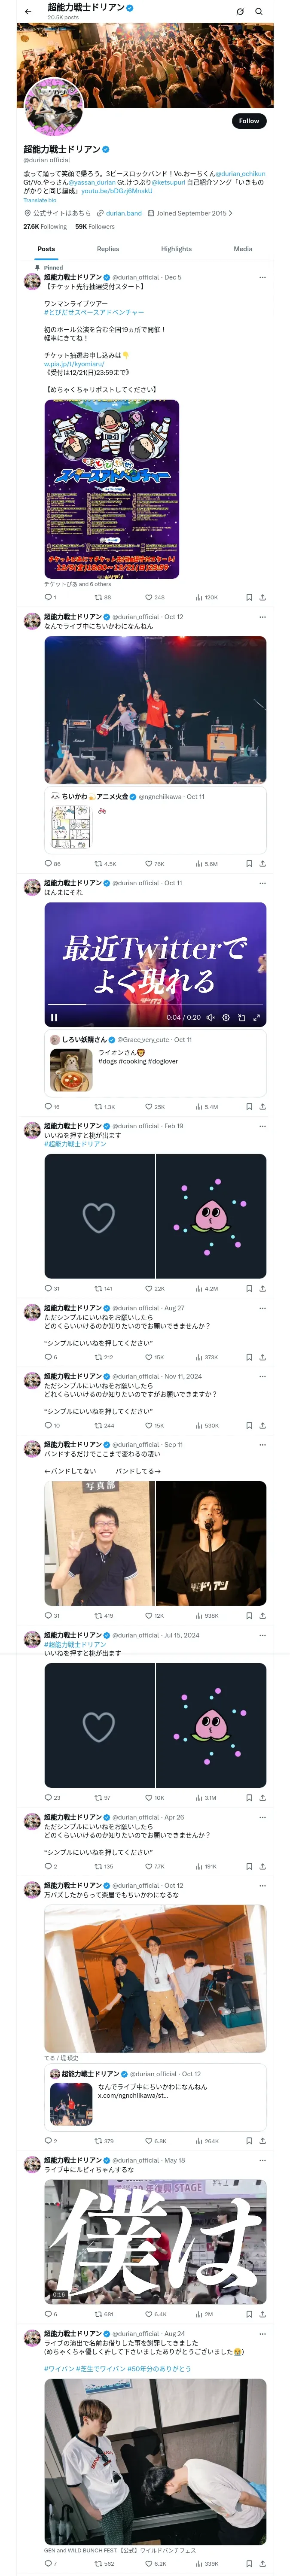Open search with the magnifier icon

(x=259, y=12)
